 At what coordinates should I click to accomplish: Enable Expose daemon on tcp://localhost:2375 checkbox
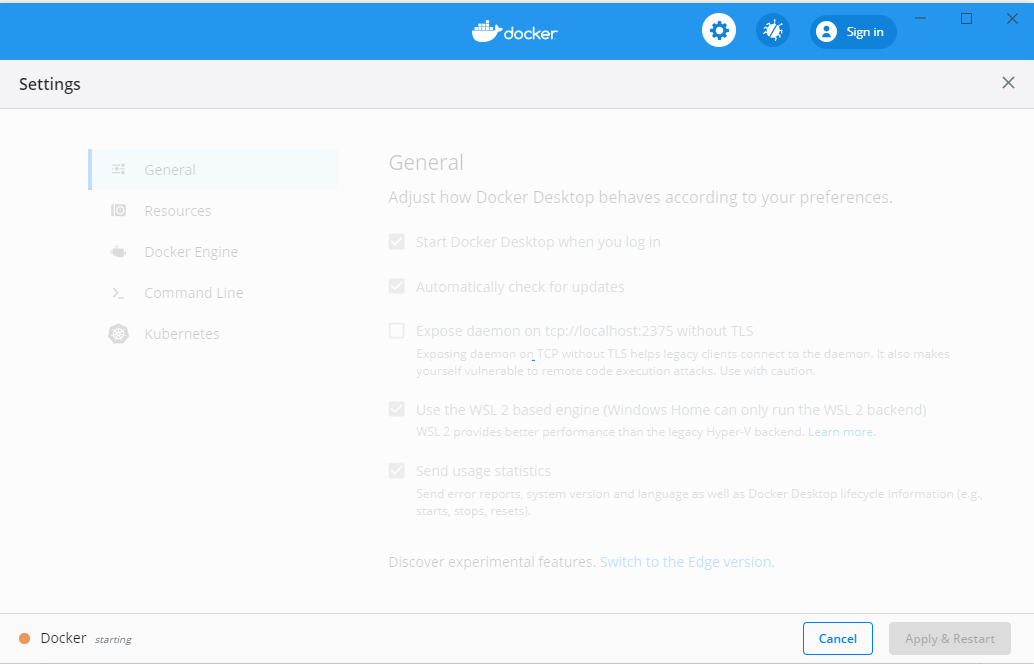point(396,330)
